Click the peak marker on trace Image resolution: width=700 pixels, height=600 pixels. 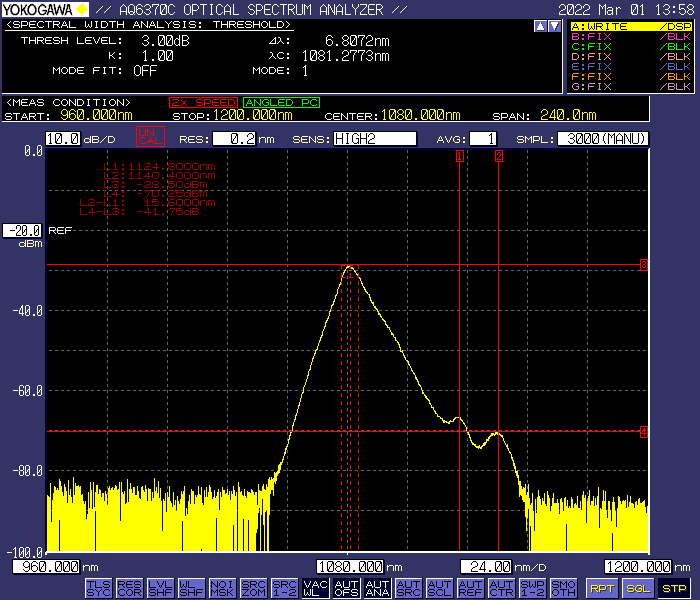(x=350, y=272)
